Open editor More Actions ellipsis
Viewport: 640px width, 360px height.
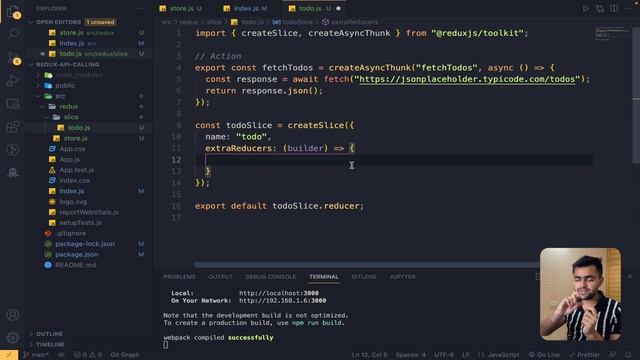tap(628, 8)
